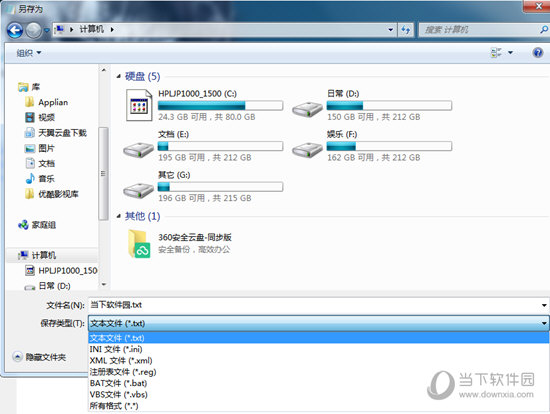550x414 pixels.
Task: Open the file name history dropdown arrow
Action: point(544,305)
